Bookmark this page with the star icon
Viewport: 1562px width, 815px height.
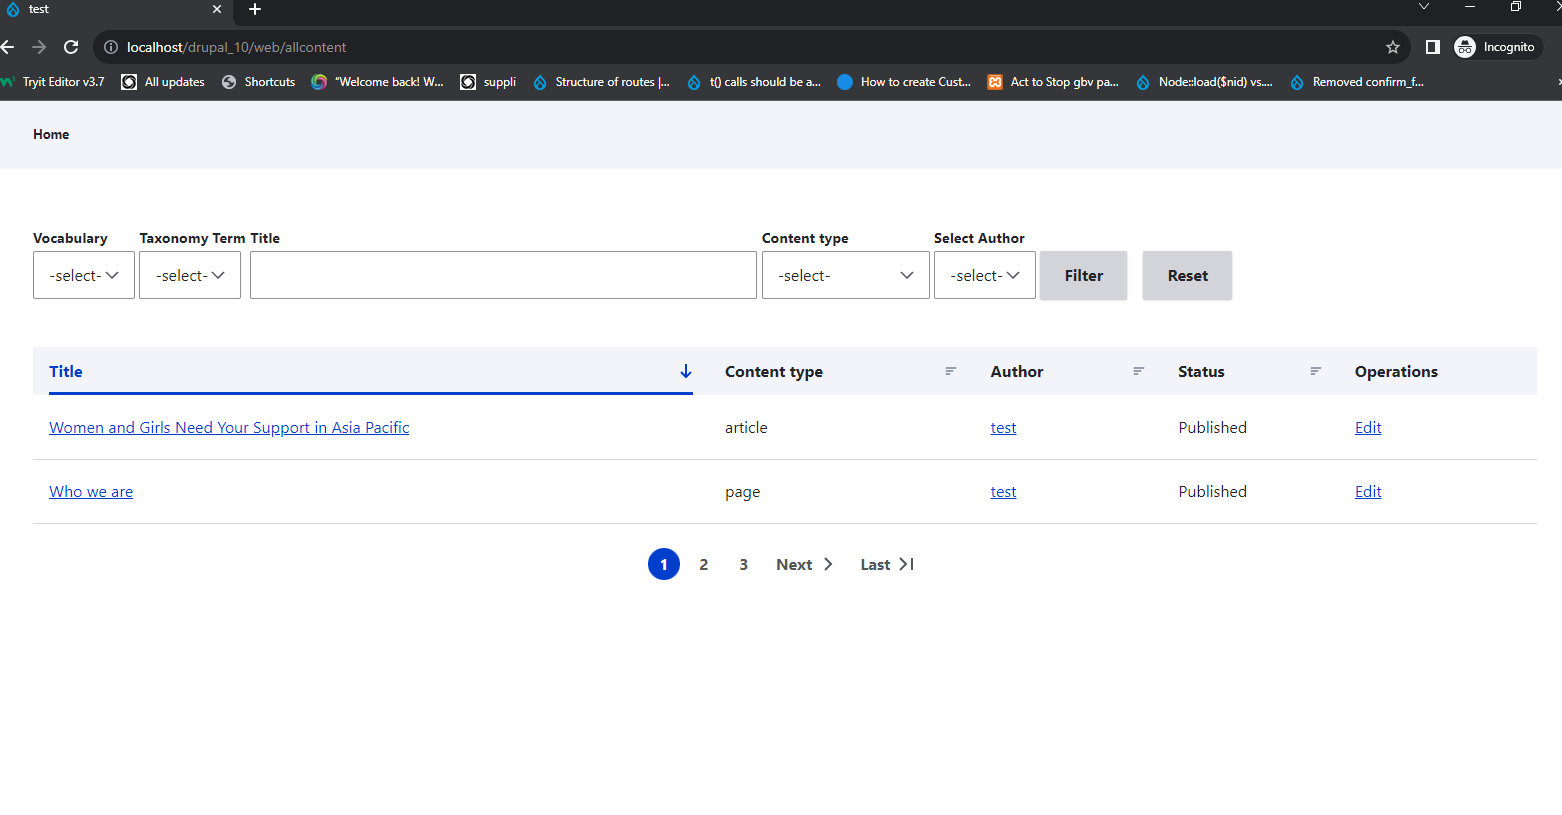pos(1392,47)
